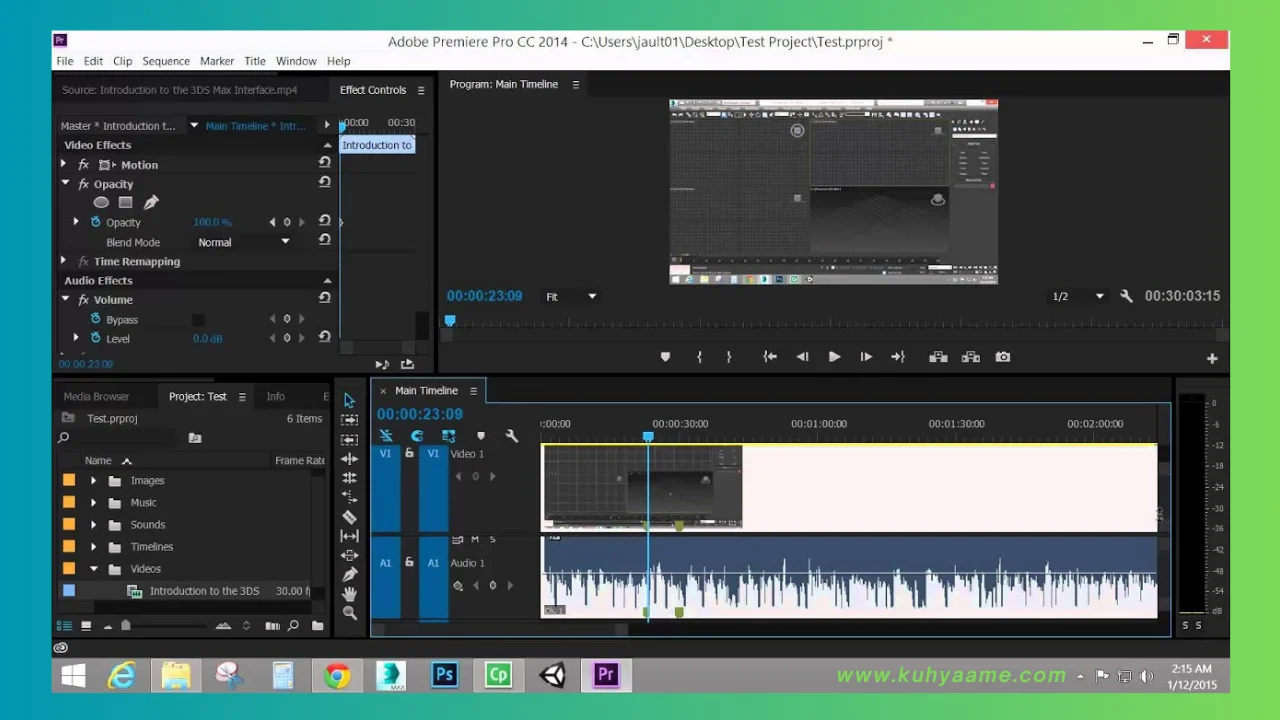Viewport: 1280px width, 720px height.
Task: Add marker in Program monitor controls
Action: coord(665,357)
